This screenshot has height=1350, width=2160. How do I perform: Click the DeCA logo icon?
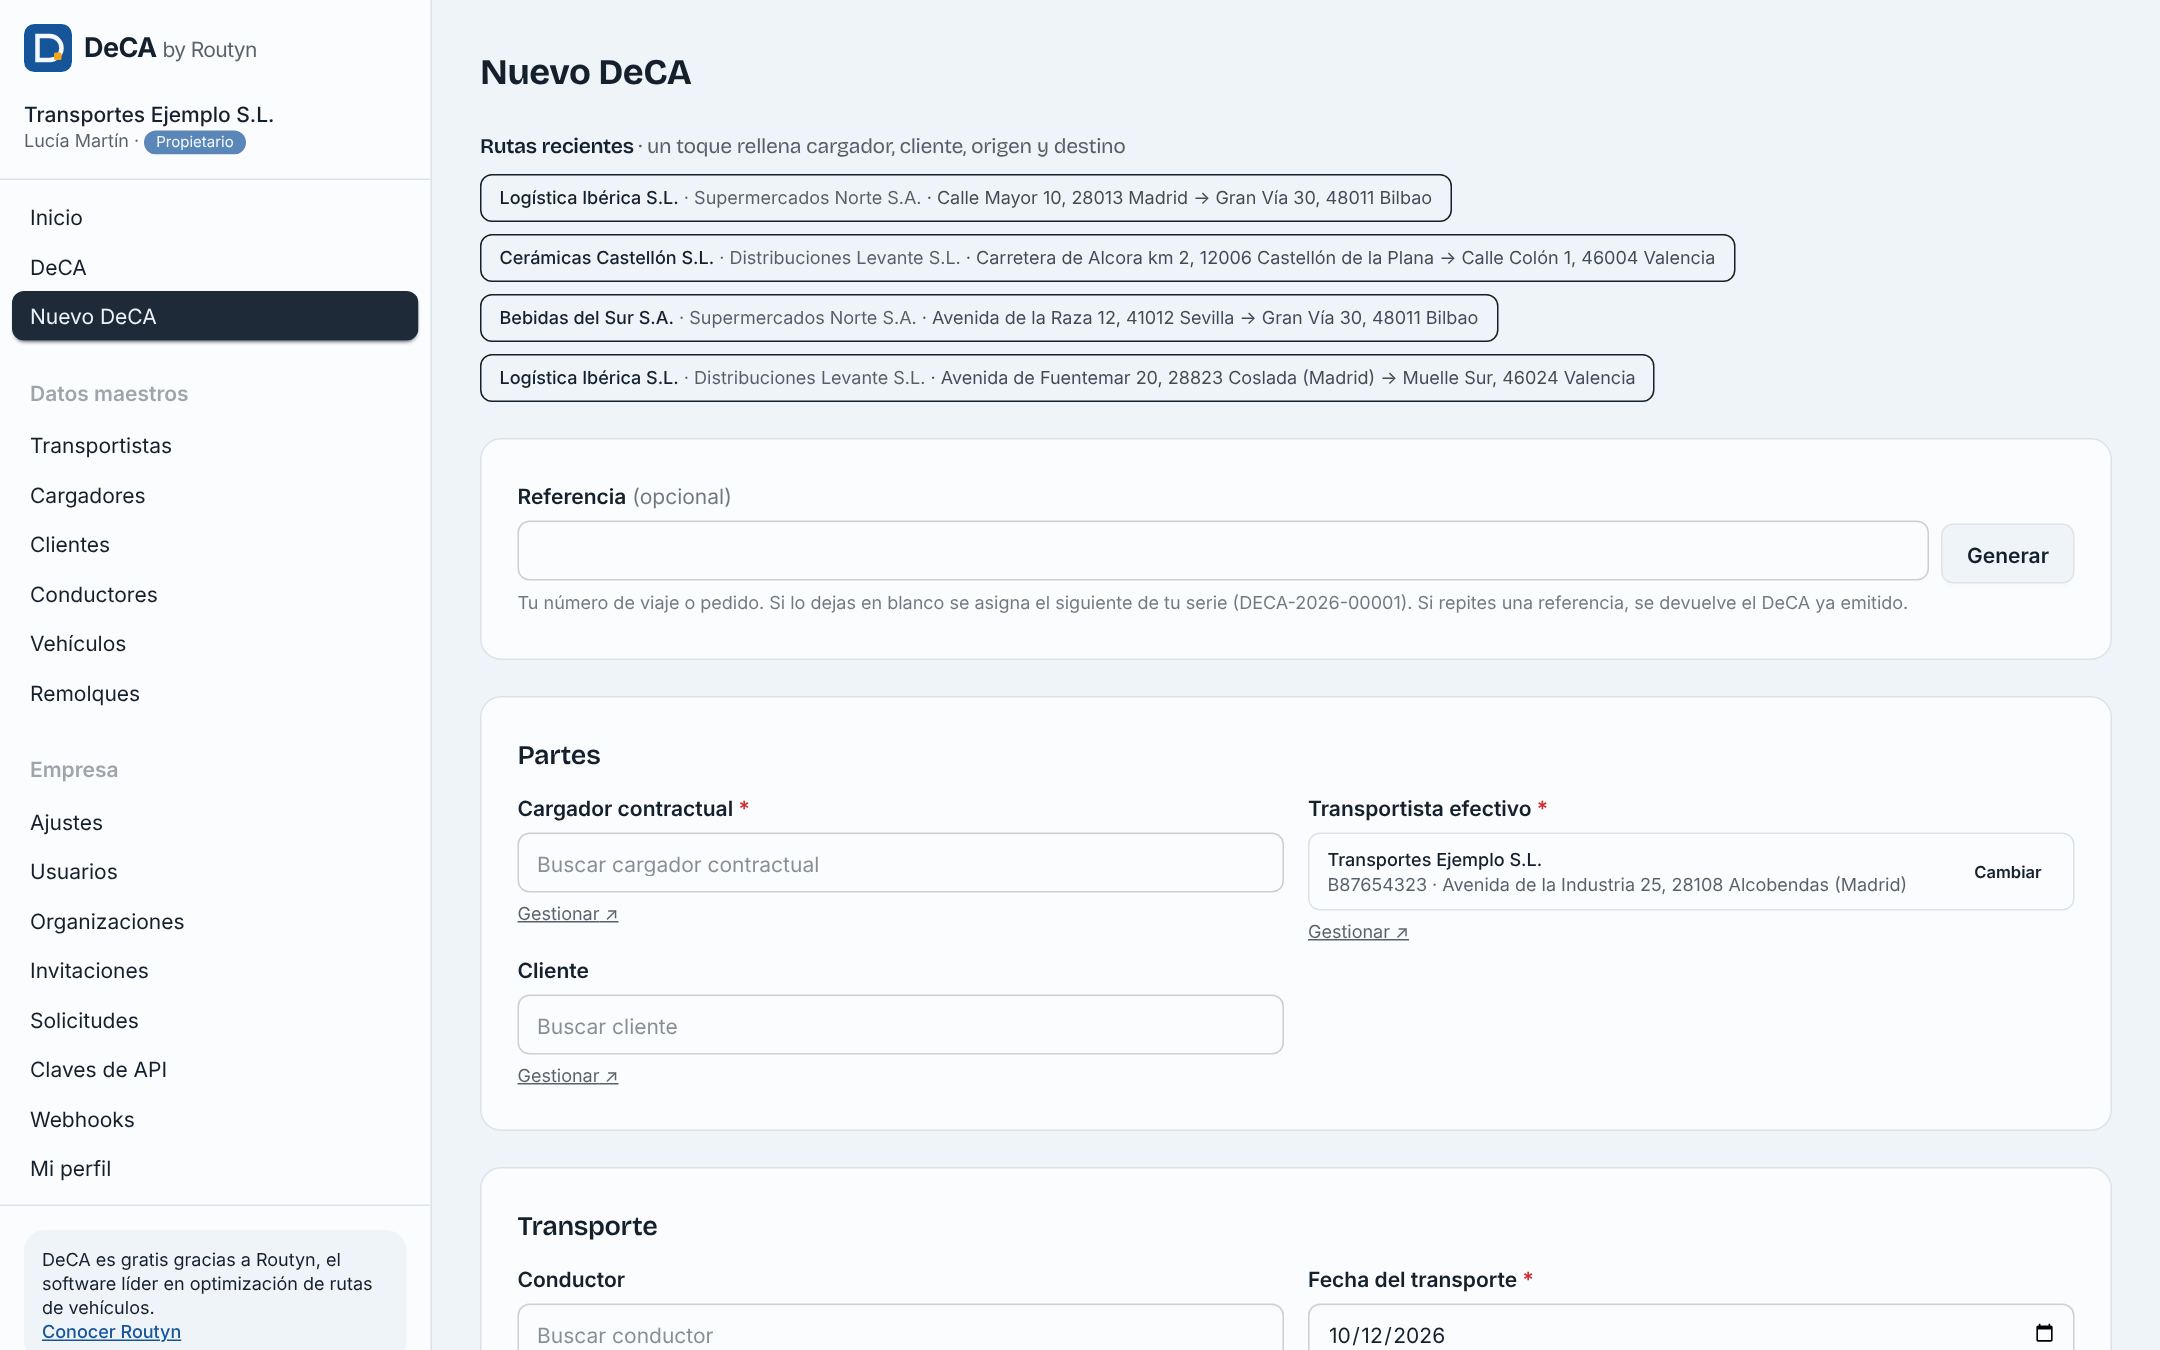pos(48,48)
